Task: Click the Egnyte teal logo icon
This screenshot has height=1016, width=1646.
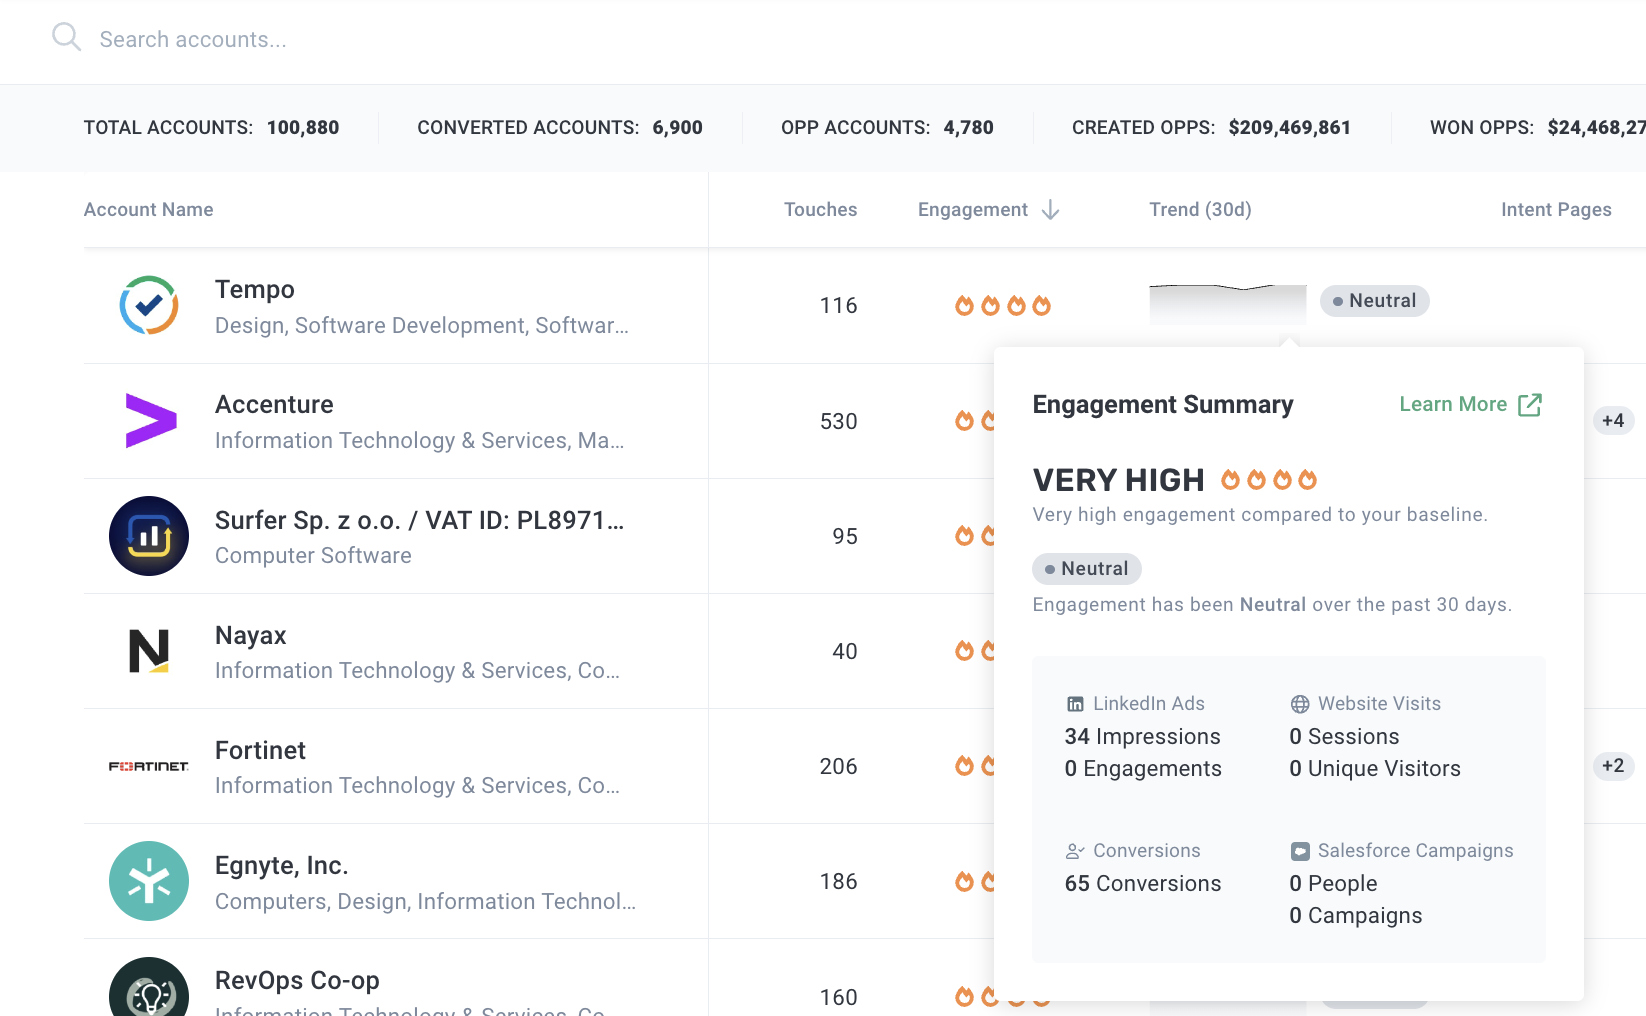Action: pos(149,881)
